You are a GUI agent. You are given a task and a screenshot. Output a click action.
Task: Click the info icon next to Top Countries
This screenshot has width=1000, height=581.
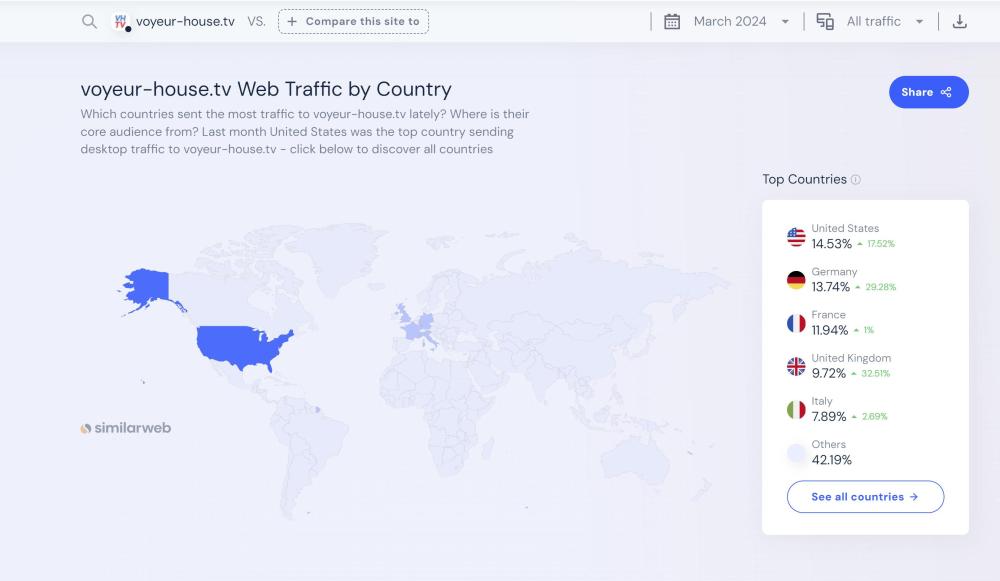pyautogui.click(x=855, y=180)
